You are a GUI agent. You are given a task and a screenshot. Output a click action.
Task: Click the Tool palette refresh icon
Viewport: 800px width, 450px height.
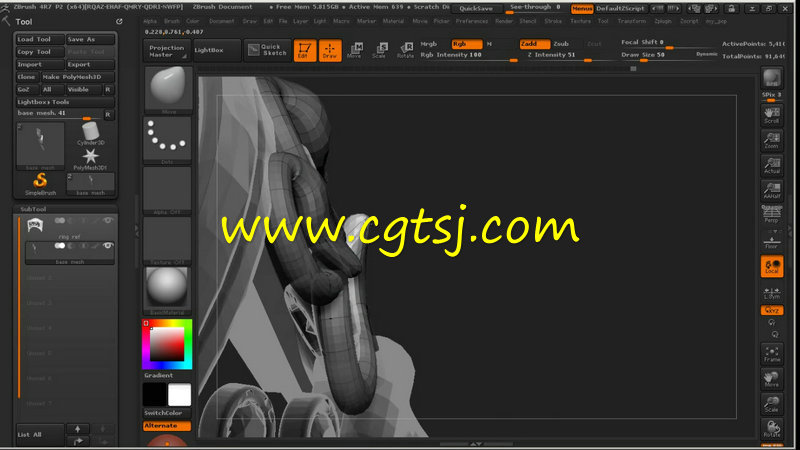(x=119, y=21)
